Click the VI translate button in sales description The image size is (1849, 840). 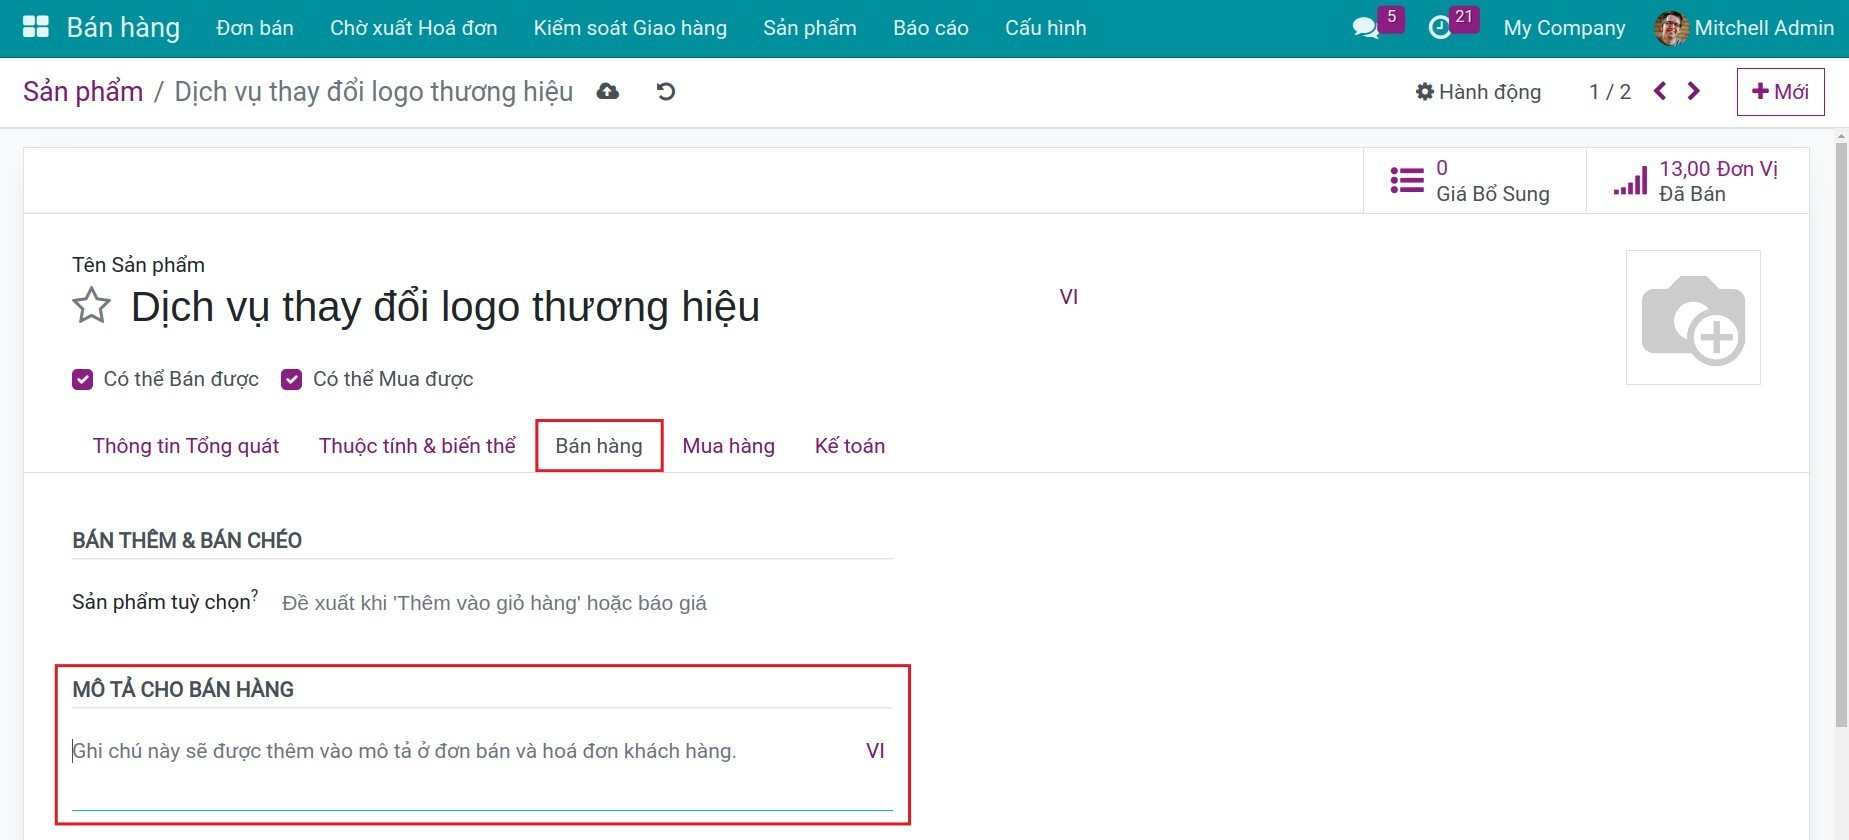pyautogui.click(x=875, y=751)
